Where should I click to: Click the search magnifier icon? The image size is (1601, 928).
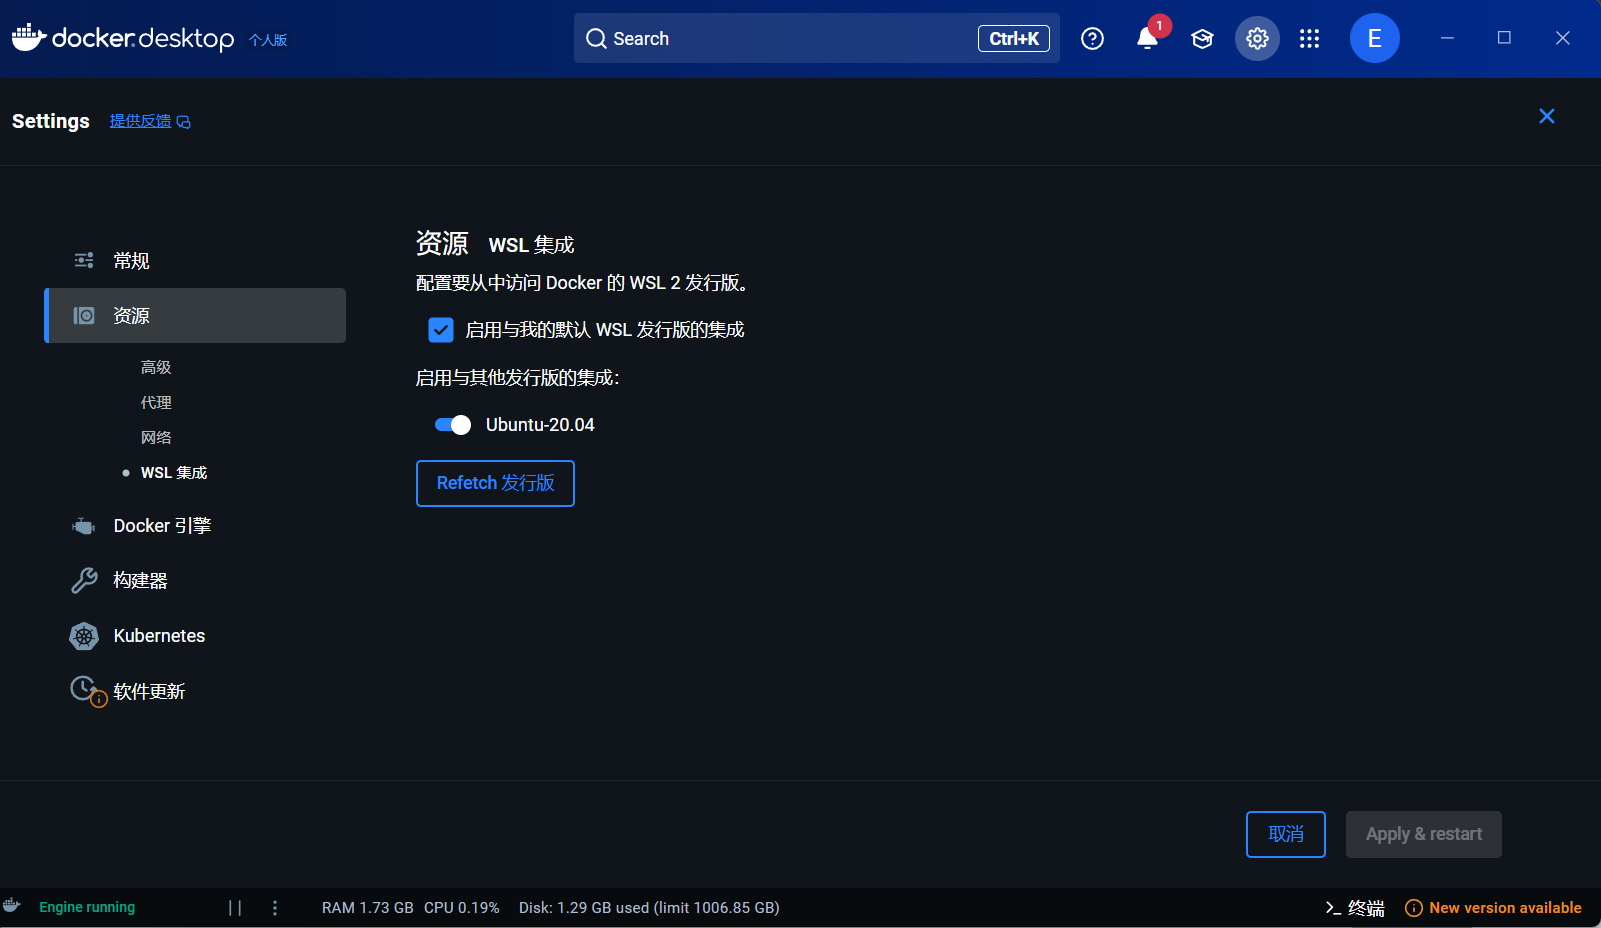[x=596, y=39]
